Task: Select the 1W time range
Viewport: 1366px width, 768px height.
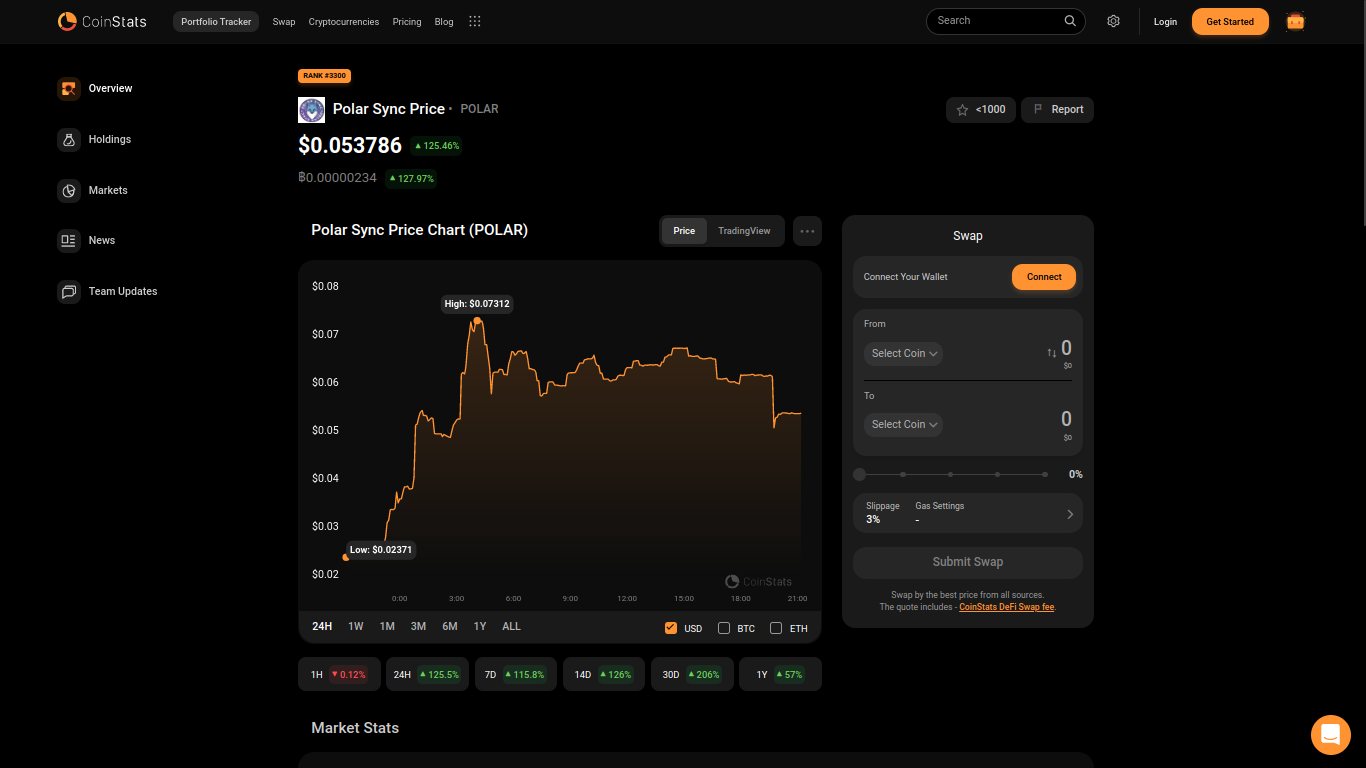Action: 356,627
